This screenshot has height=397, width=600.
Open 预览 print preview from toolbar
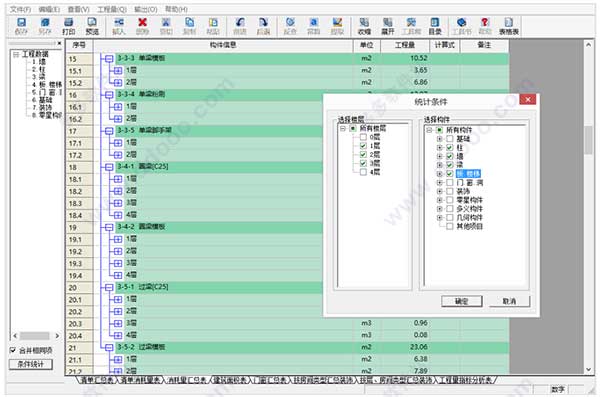92,26
